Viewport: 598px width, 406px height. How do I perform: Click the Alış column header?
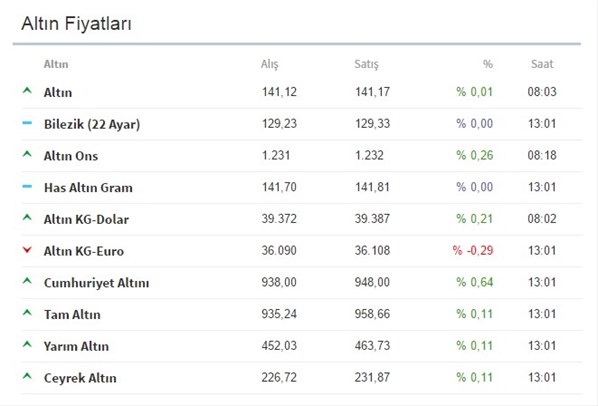[270, 64]
